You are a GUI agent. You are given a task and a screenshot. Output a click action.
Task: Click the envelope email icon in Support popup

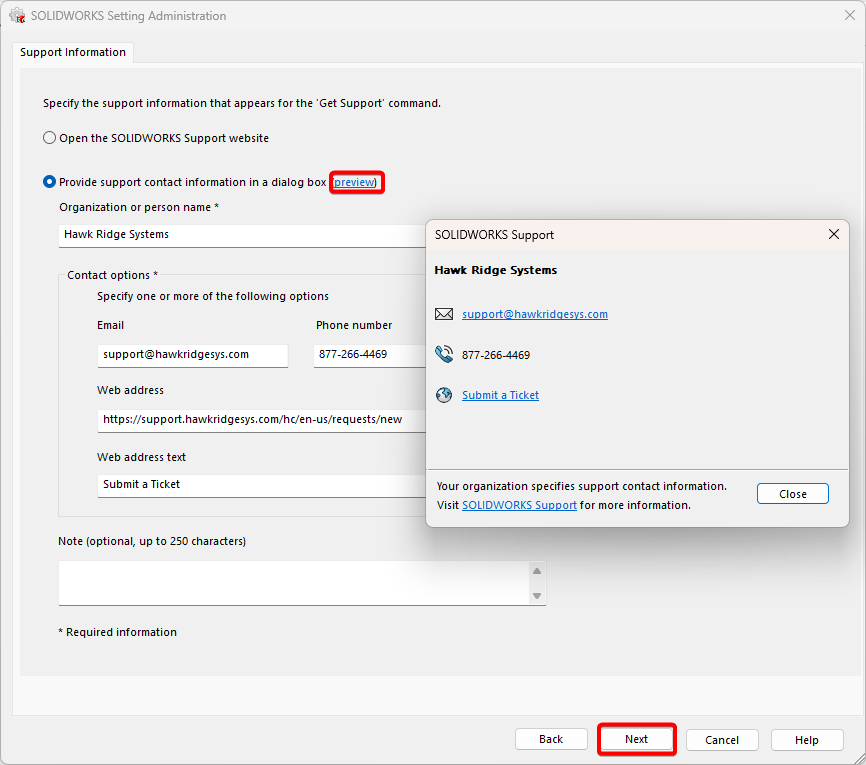point(444,314)
